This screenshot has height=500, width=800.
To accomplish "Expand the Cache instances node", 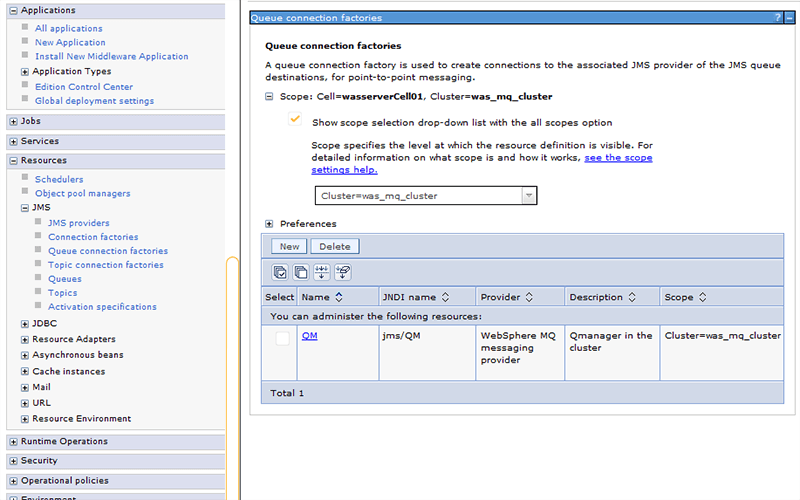I will pos(24,371).
